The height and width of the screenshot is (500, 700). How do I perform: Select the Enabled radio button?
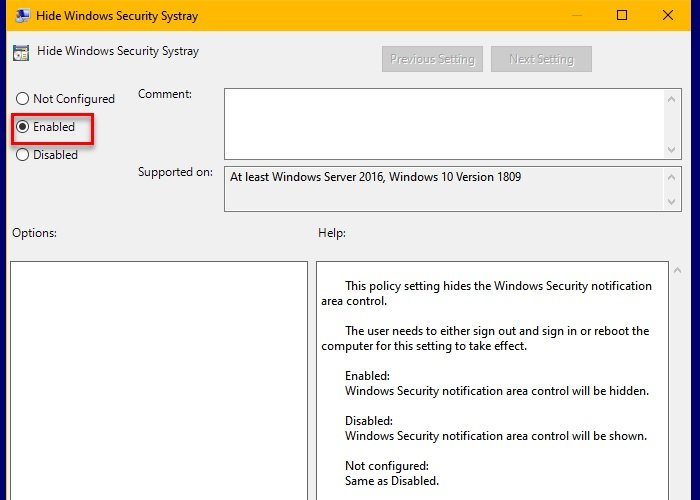point(23,127)
